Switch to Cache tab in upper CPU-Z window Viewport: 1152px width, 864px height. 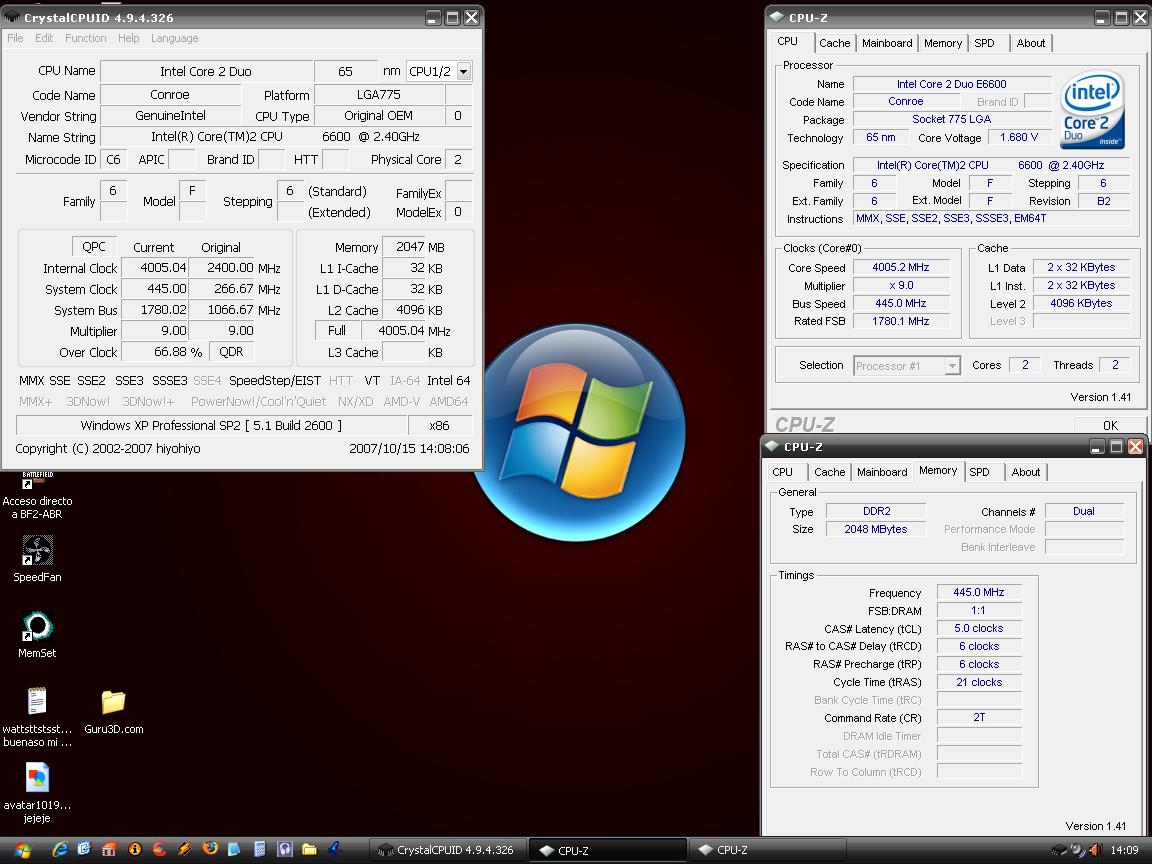[x=835, y=43]
